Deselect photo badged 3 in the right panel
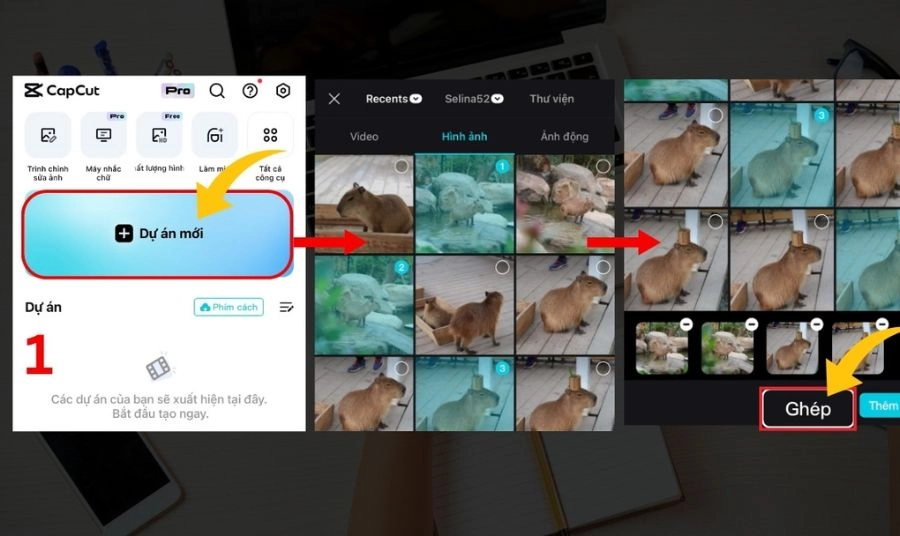The height and width of the screenshot is (536, 900). (x=821, y=115)
